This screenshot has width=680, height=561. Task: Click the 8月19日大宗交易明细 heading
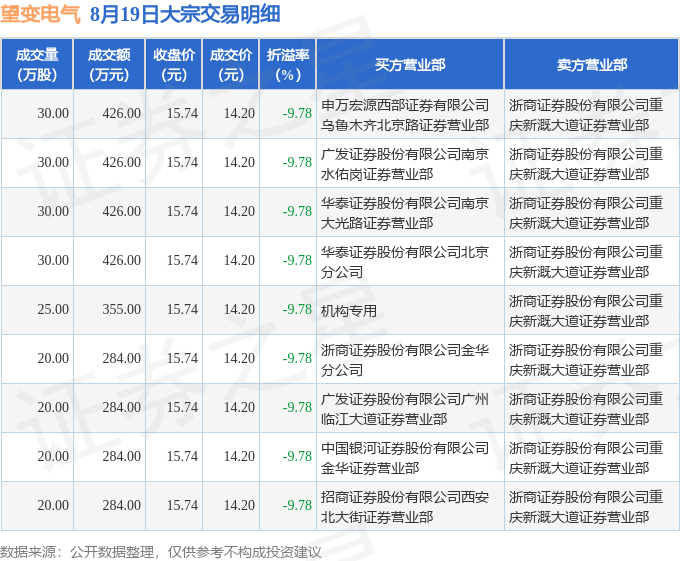[x=185, y=14]
